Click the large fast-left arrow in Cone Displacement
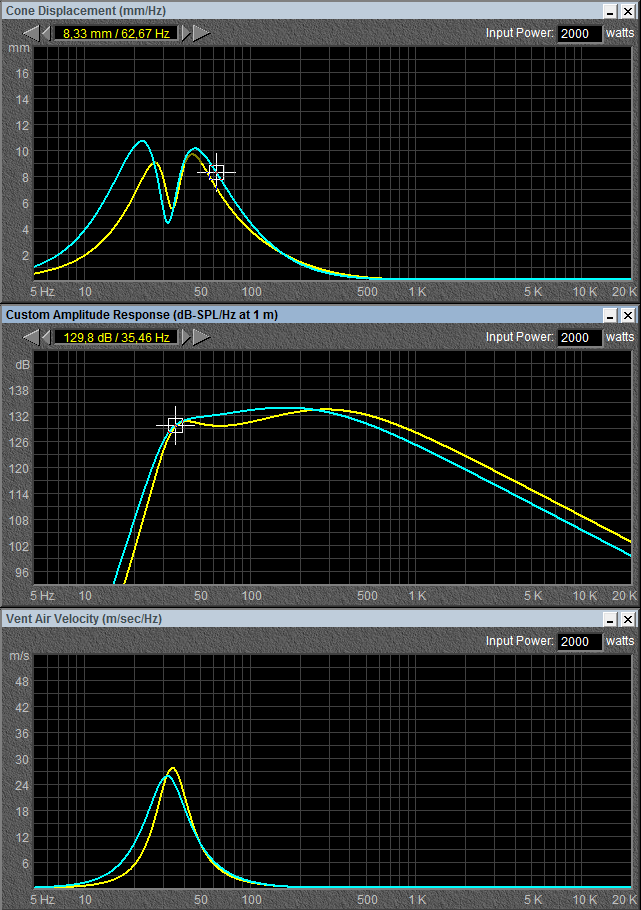 (31, 33)
